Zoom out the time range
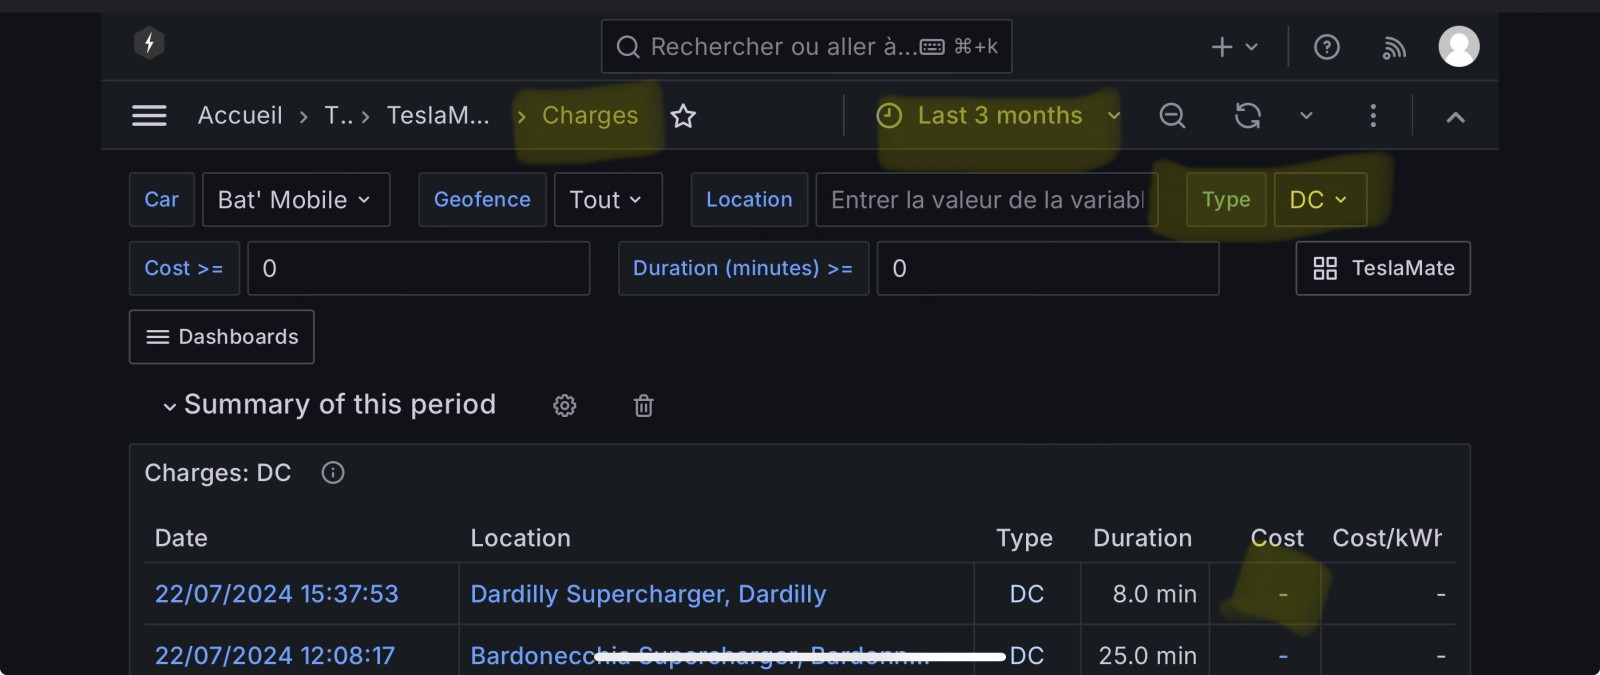1600x675 pixels. pos(1172,116)
